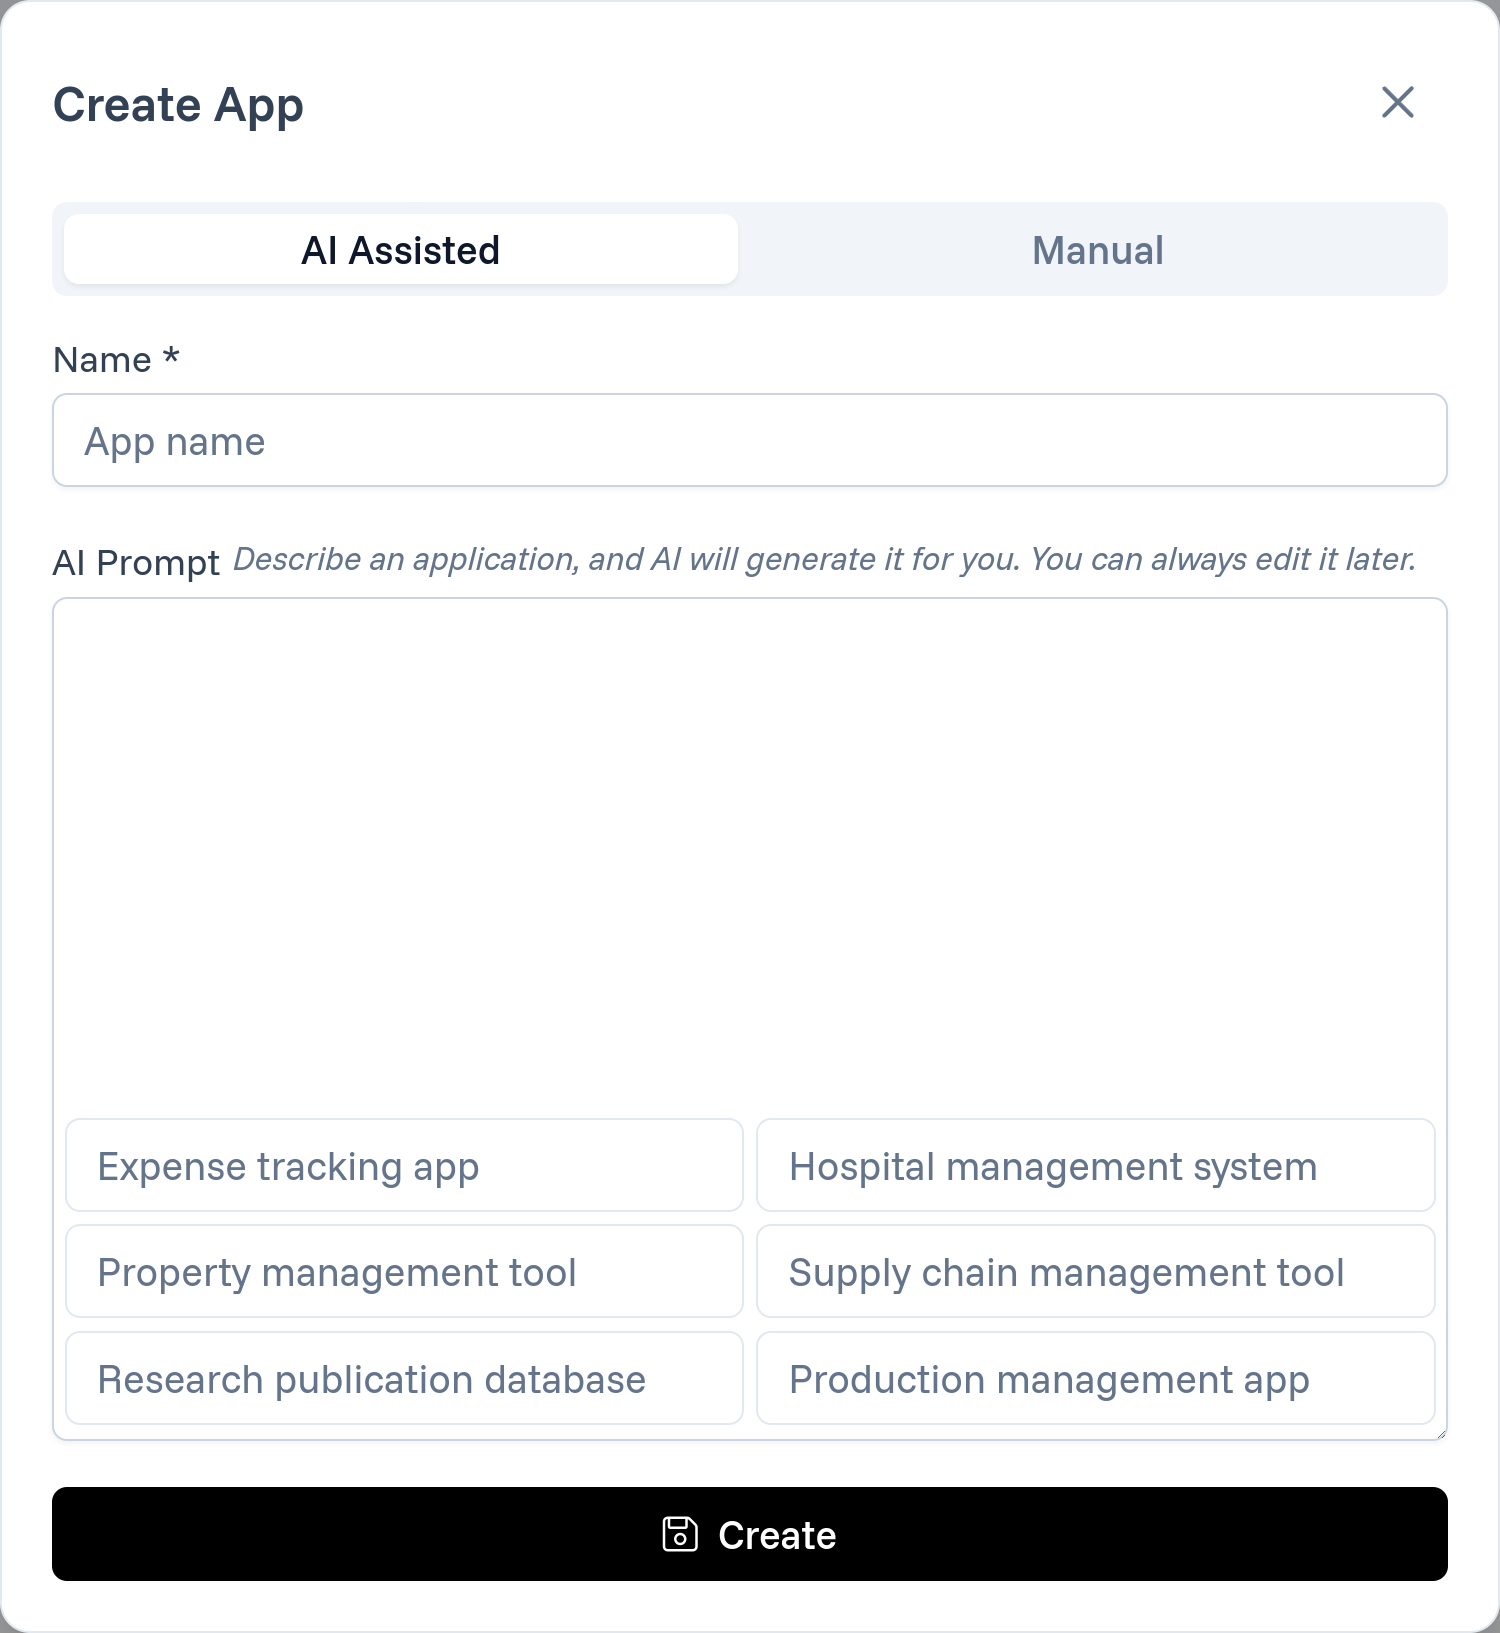Viewport: 1500px width, 1633px height.
Task: Switch to the Manual tab
Action: click(1097, 250)
